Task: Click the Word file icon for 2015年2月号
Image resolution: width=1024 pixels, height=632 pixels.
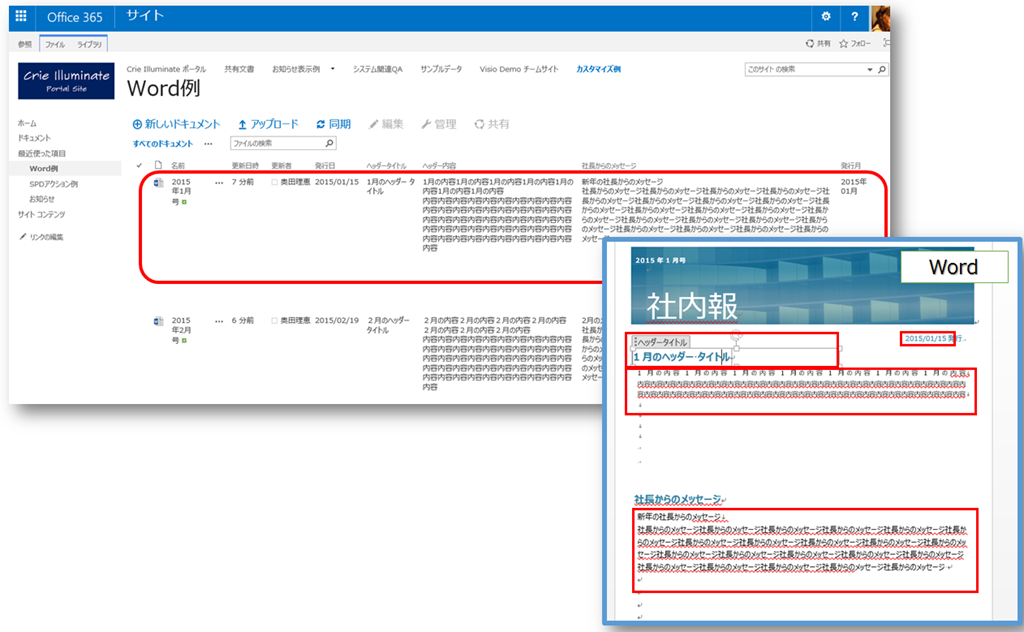Action: tap(158, 321)
